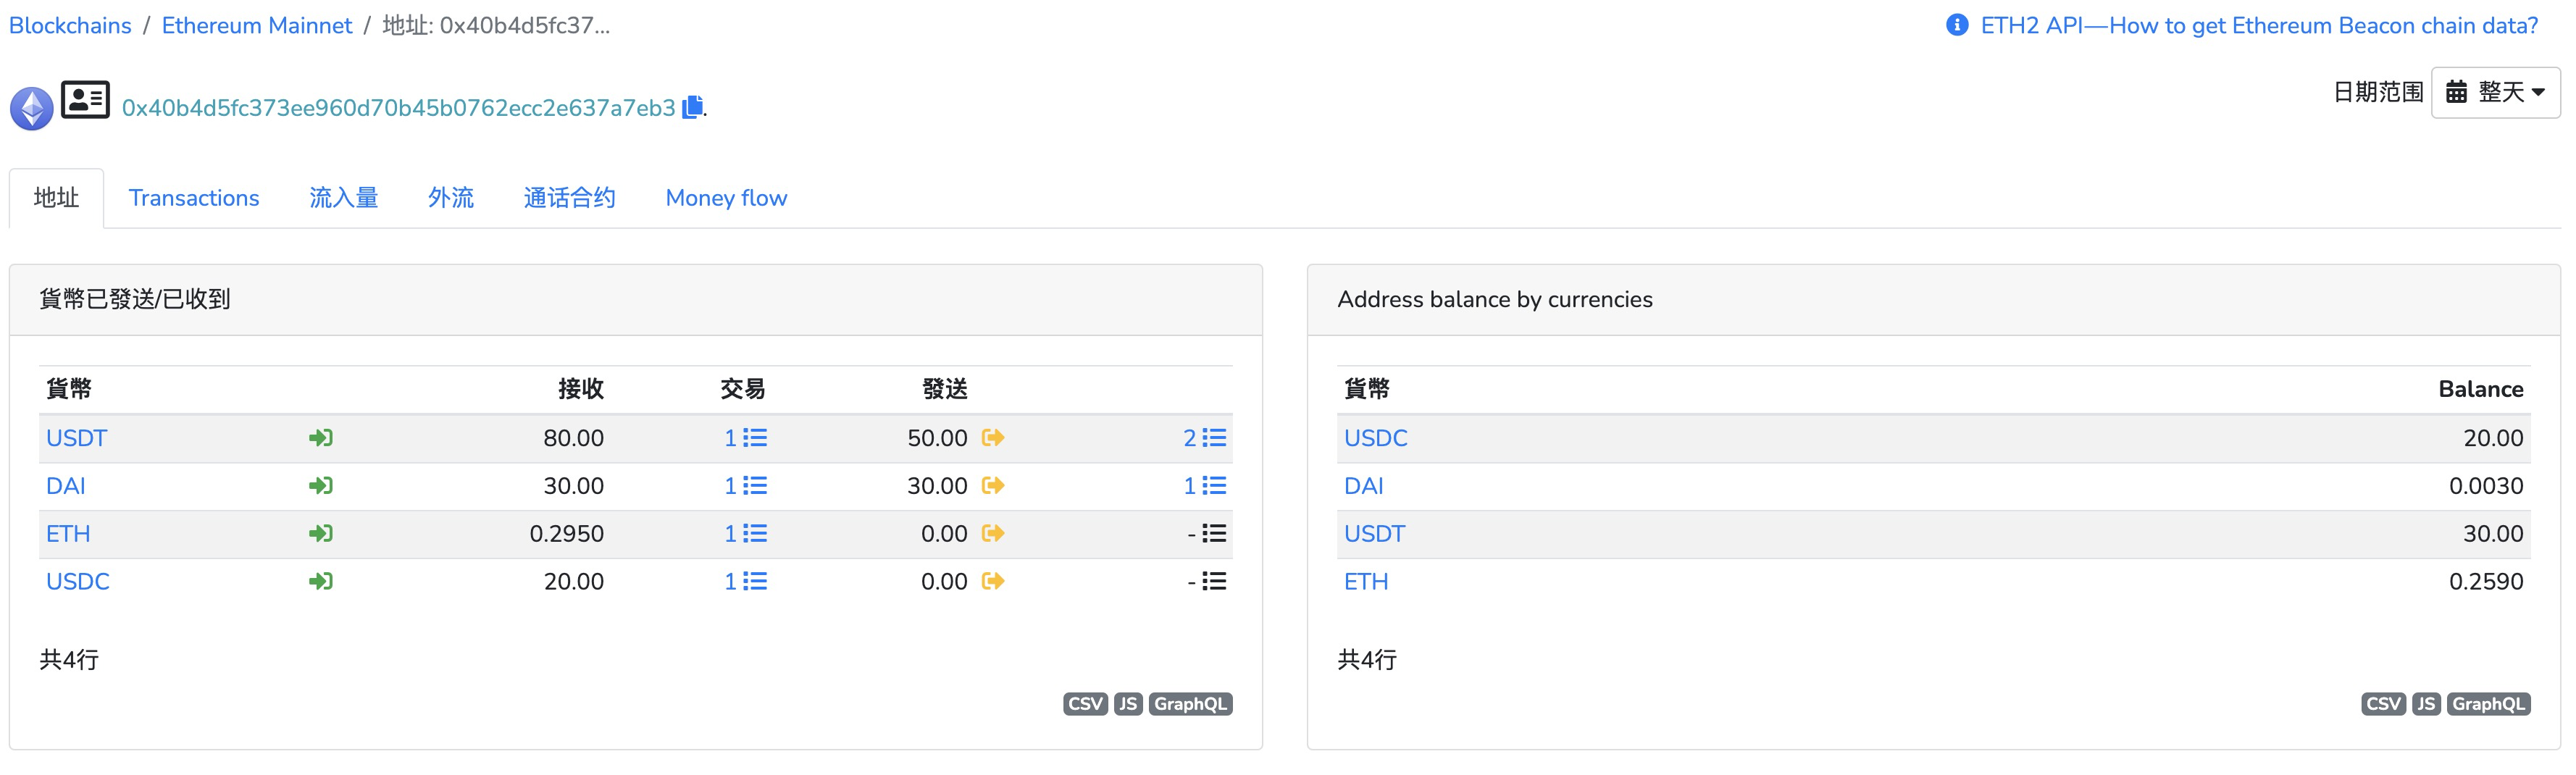Screen dimensions: 2576x775
Task: Select the 通话合约 tab
Action: coord(568,197)
